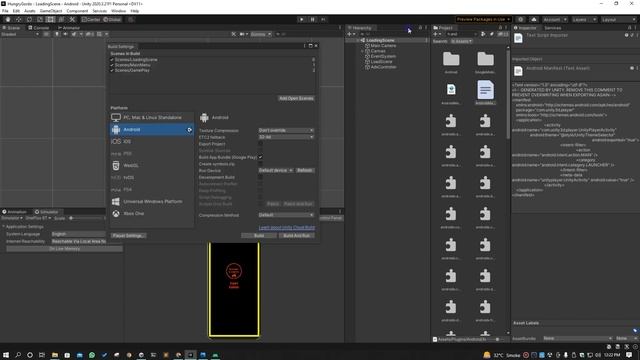This screenshot has height=360, width=640.
Task: Open the custom editor tools icon
Action: (72, 19)
